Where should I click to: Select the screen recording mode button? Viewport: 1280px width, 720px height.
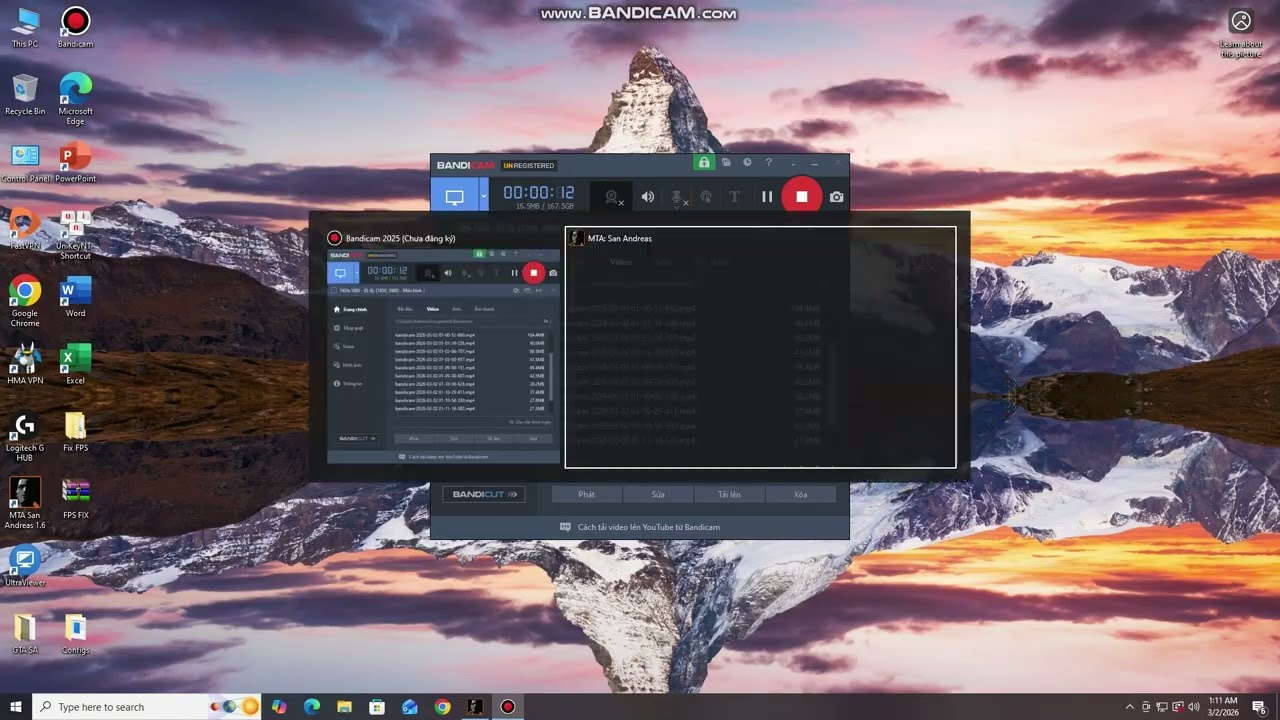(455, 197)
